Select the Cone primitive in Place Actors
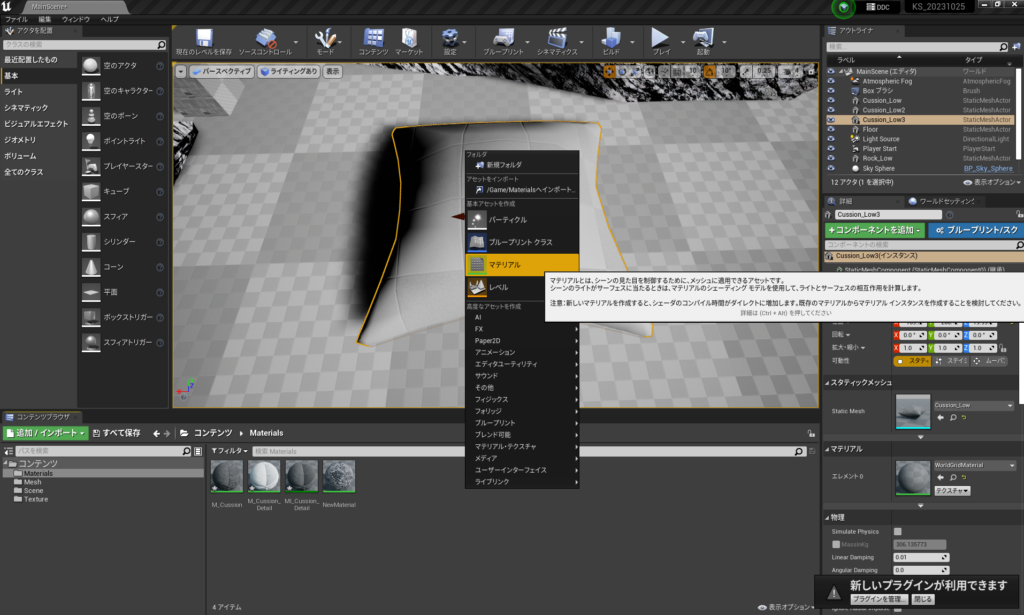Image resolution: width=1024 pixels, height=615 pixels. [123, 266]
